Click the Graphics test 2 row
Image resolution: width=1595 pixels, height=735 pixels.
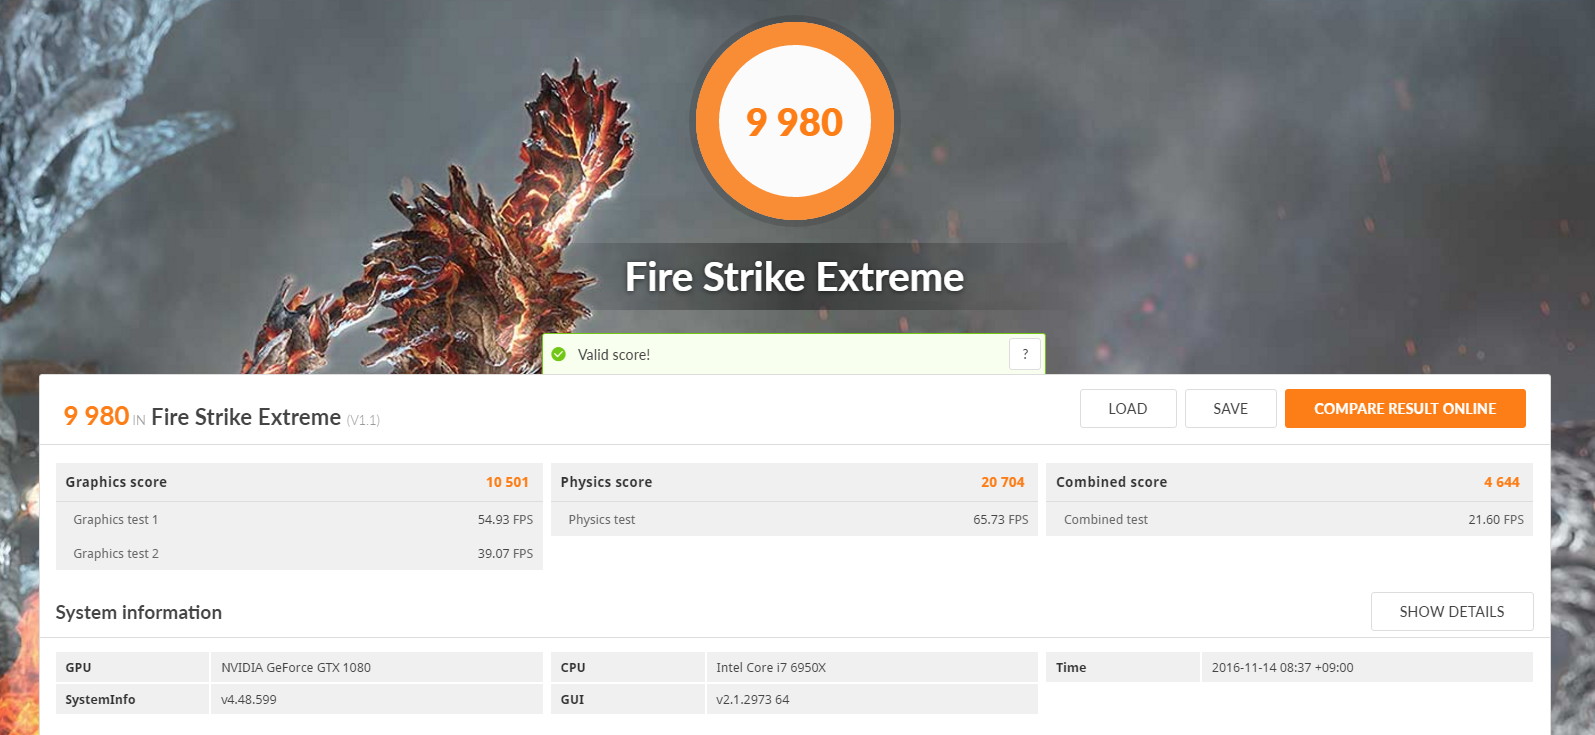299,553
